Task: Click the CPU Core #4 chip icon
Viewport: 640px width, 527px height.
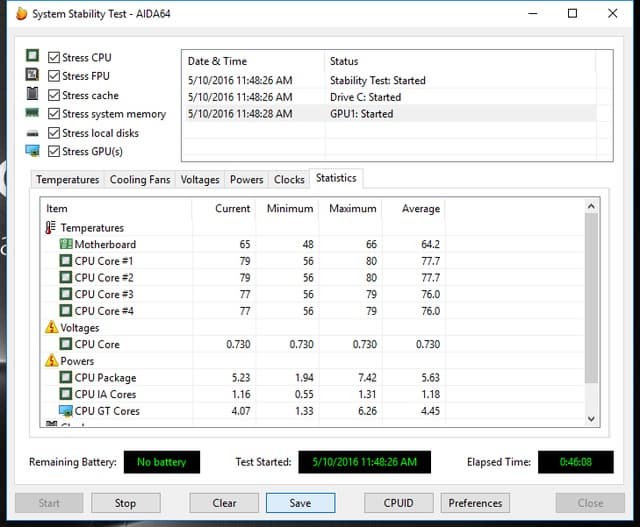Action: tap(66, 311)
